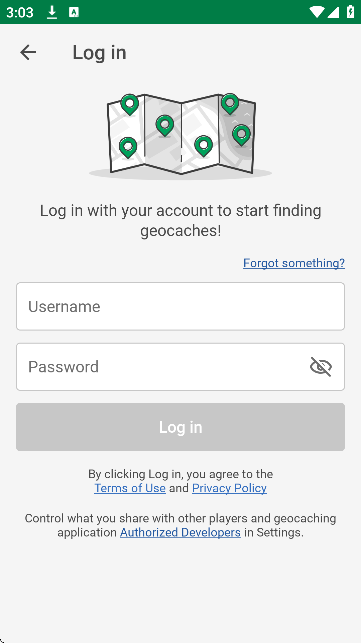Tap the cellular signal icon
This screenshot has width=361, height=643.
coord(333,12)
